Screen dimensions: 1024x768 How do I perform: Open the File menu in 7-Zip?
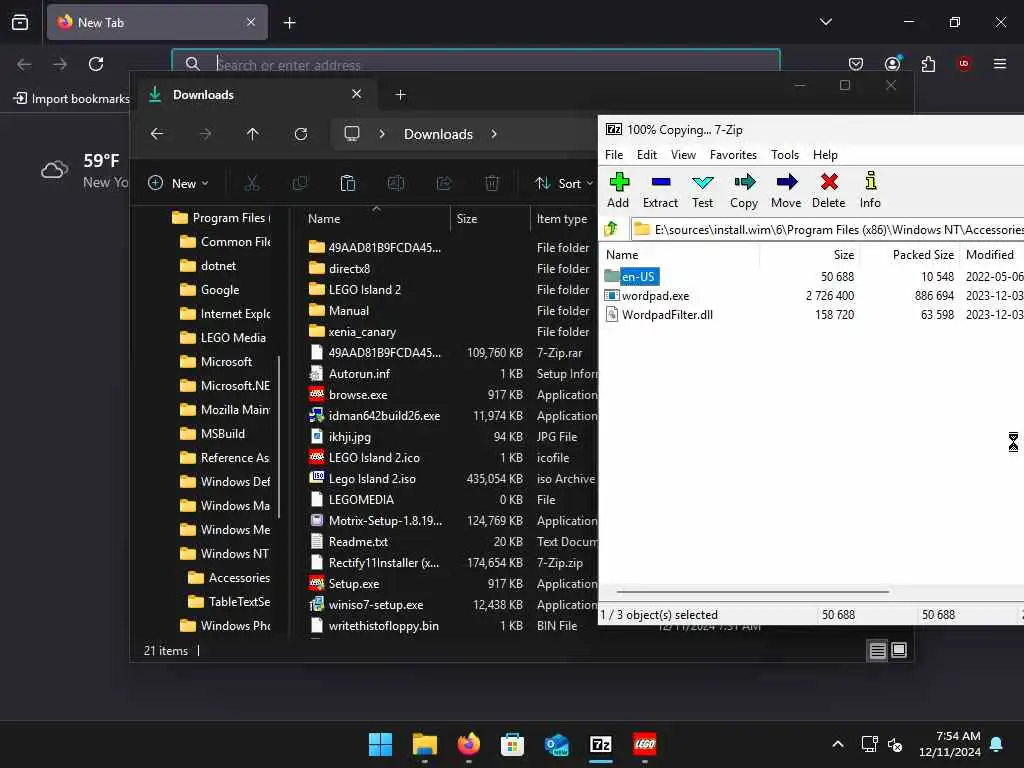coord(614,155)
